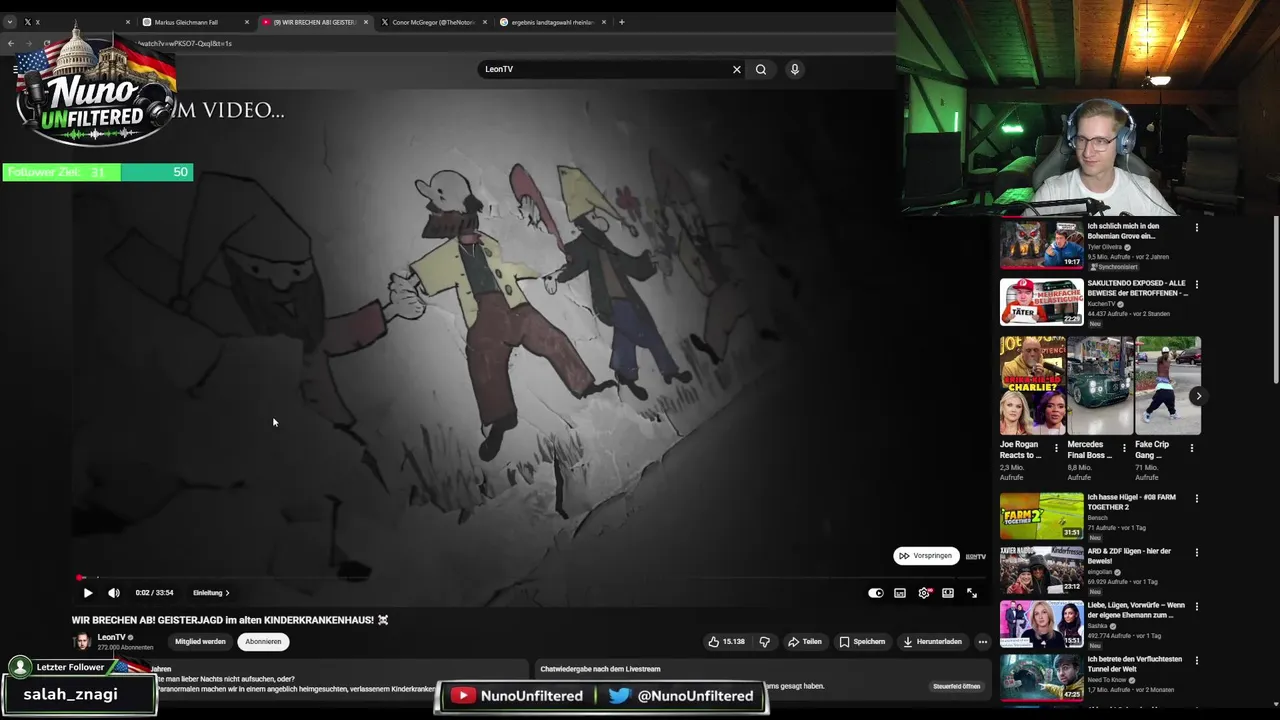Click the Teilen share button
The height and width of the screenshot is (720, 1280).
(x=805, y=642)
